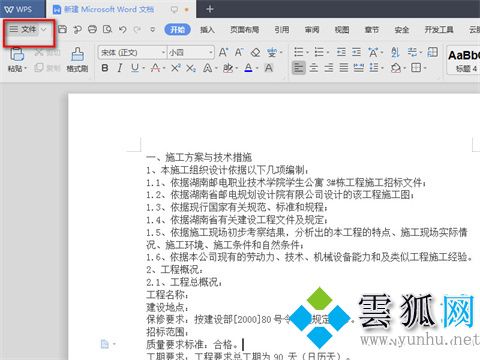
Task: Click the heading 一、施工方案与技术措施
Action: pyautogui.click(x=199, y=157)
